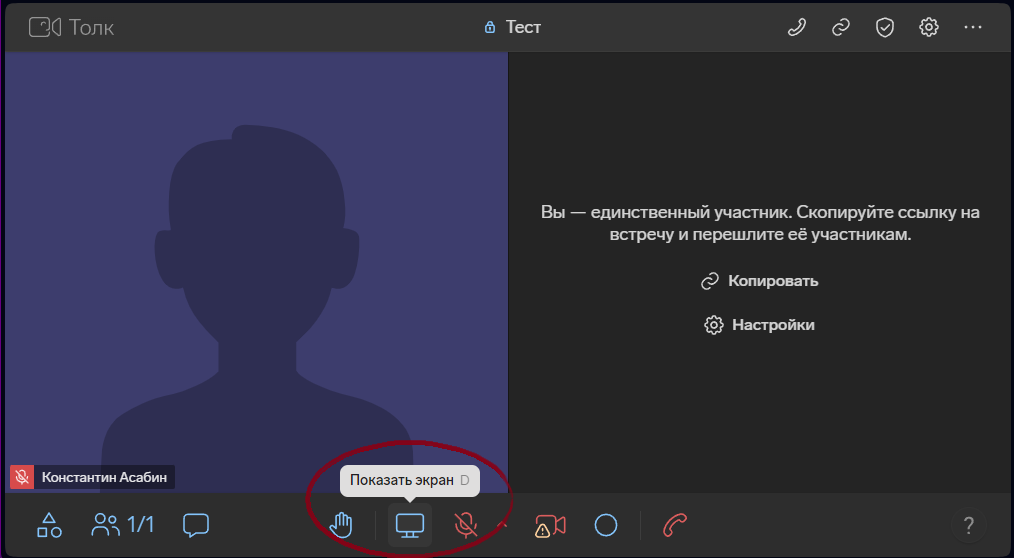
Task: Click the lock icon beside Тест title
Action: [x=490, y=27]
